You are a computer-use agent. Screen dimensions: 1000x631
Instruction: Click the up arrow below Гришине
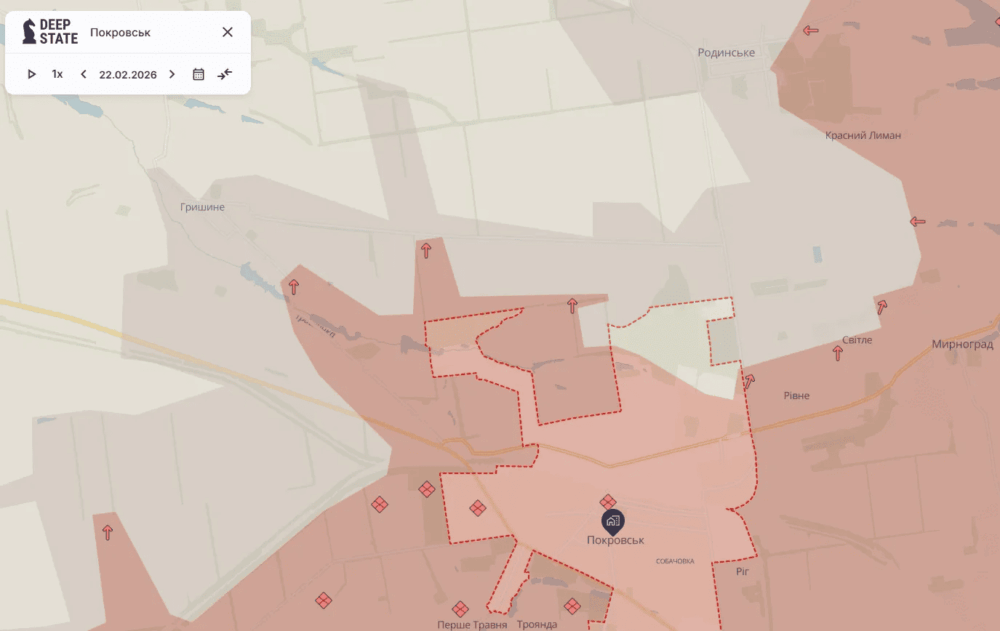[293, 287]
